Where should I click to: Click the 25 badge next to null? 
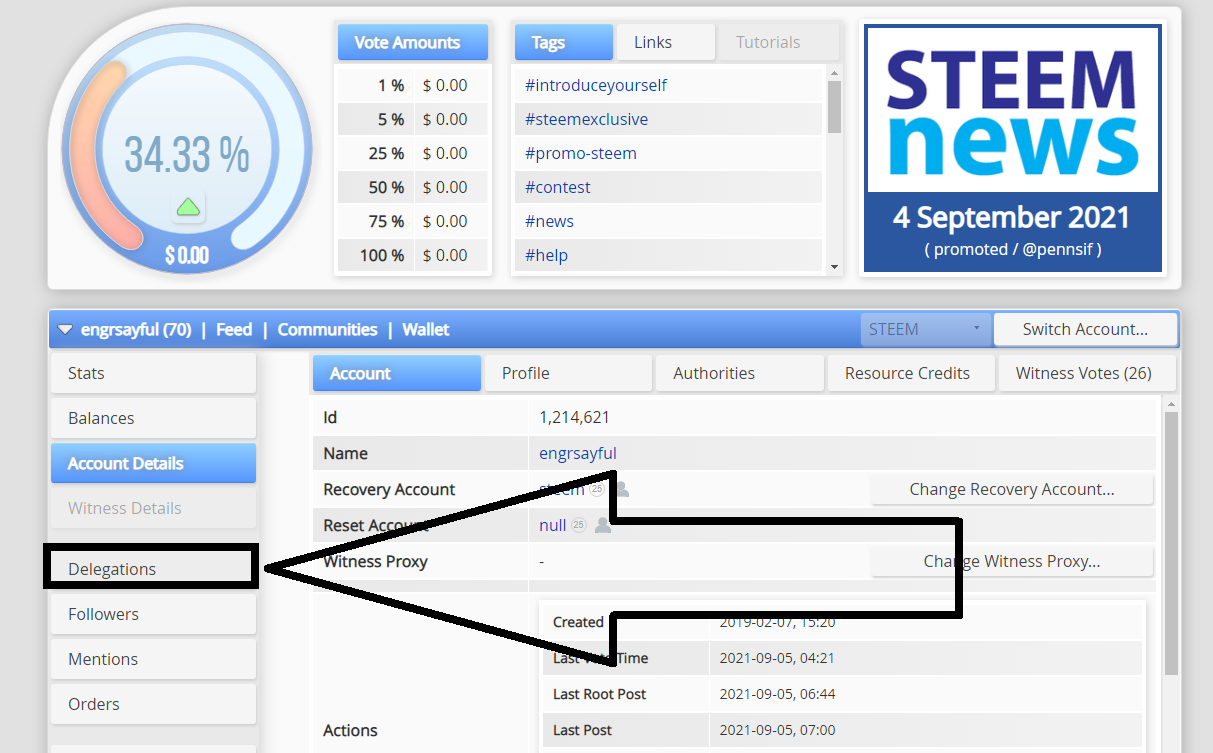tap(578, 525)
